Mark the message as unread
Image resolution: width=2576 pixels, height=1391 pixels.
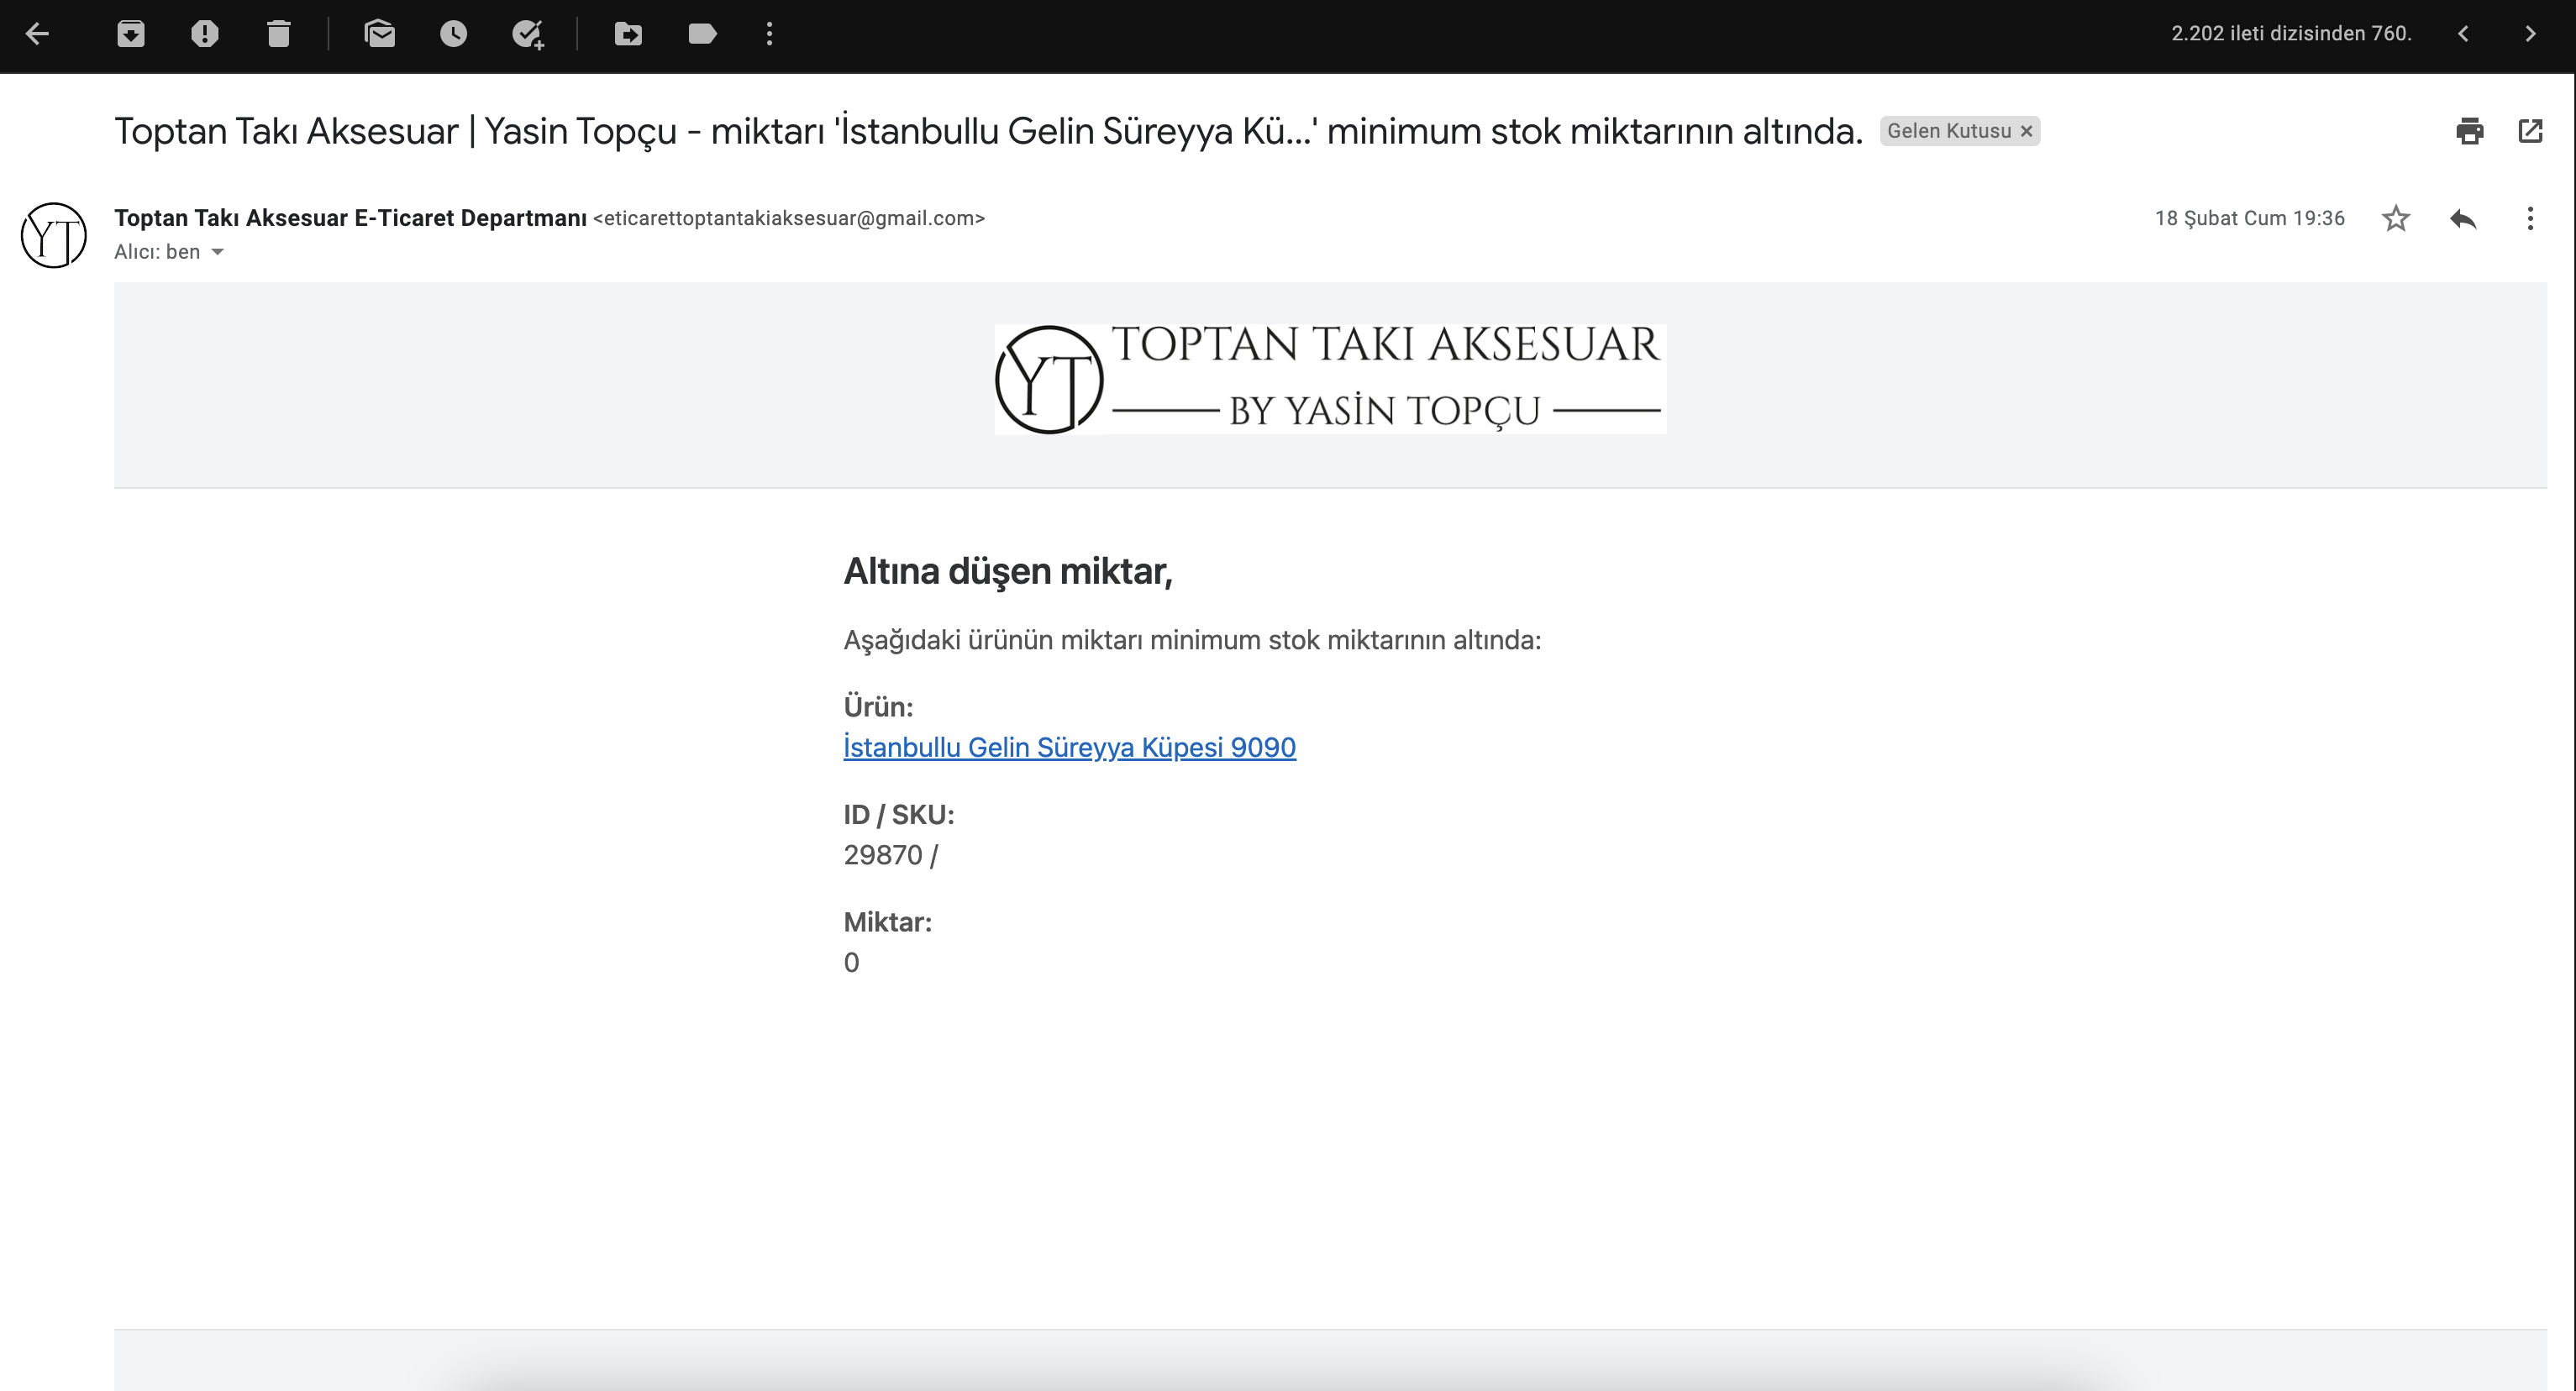click(380, 34)
